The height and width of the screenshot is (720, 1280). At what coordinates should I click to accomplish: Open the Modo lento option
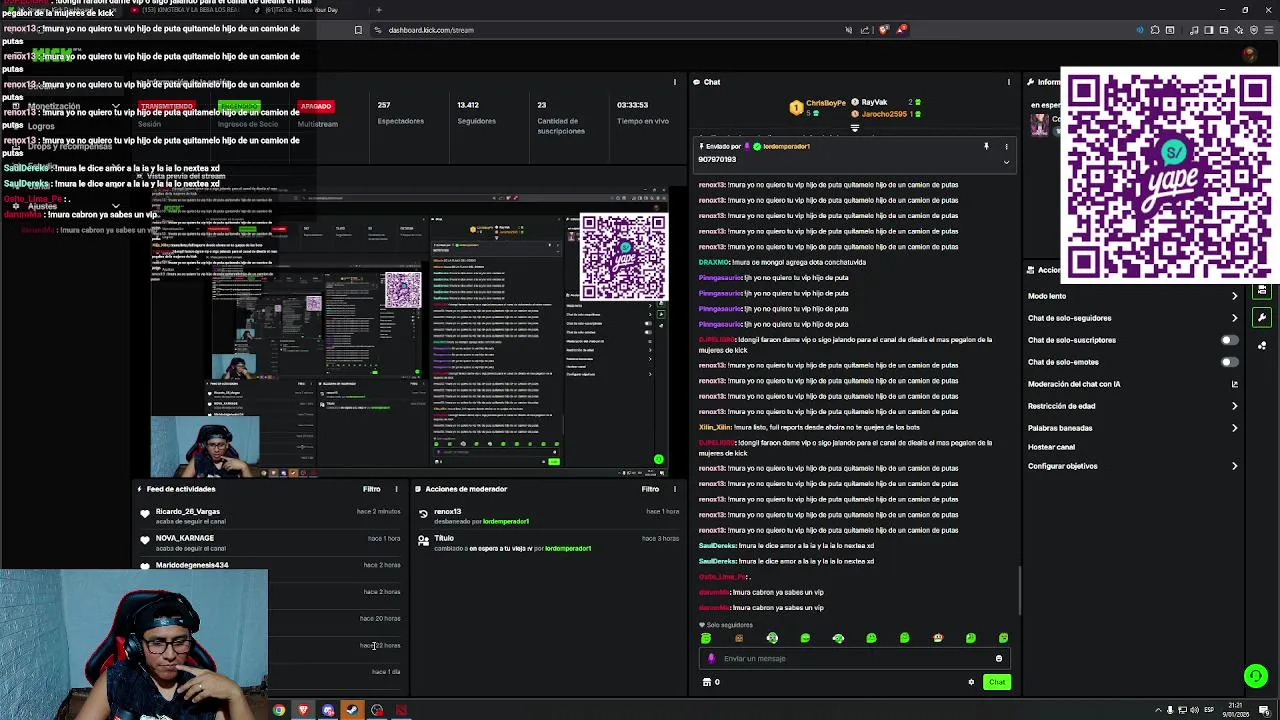[1133, 296]
